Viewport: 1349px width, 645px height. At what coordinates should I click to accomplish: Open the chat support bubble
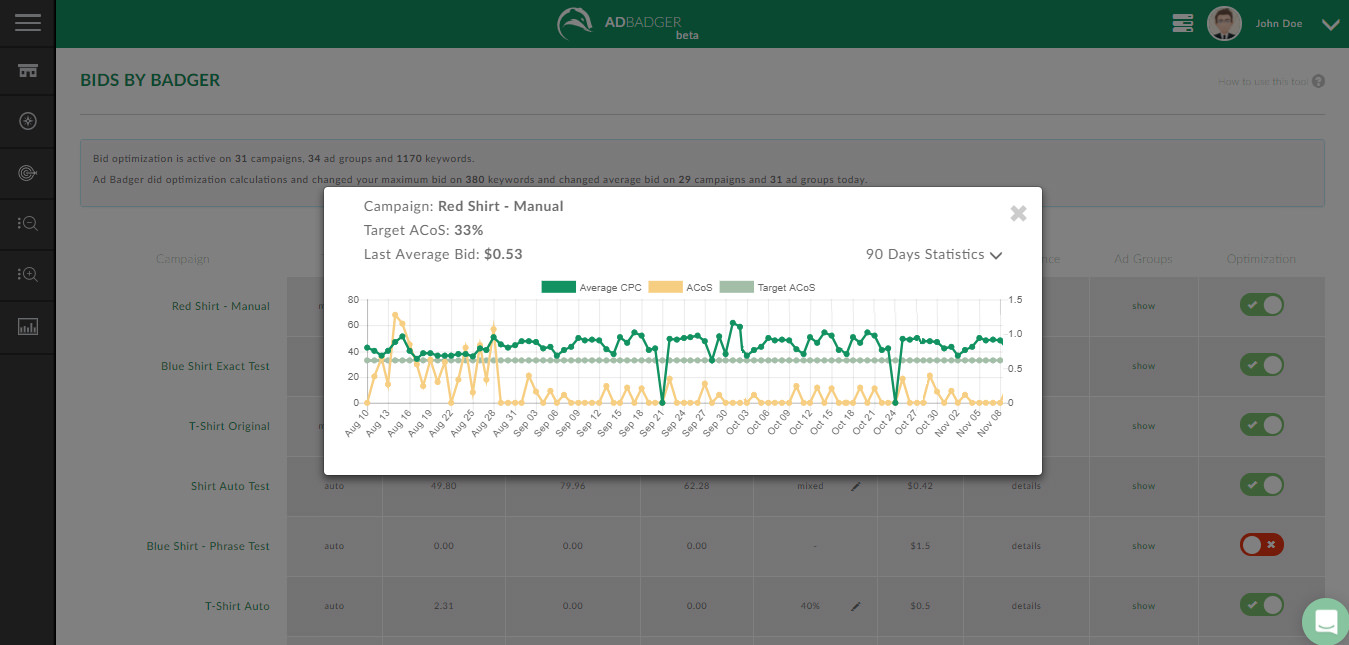point(1326,621)
